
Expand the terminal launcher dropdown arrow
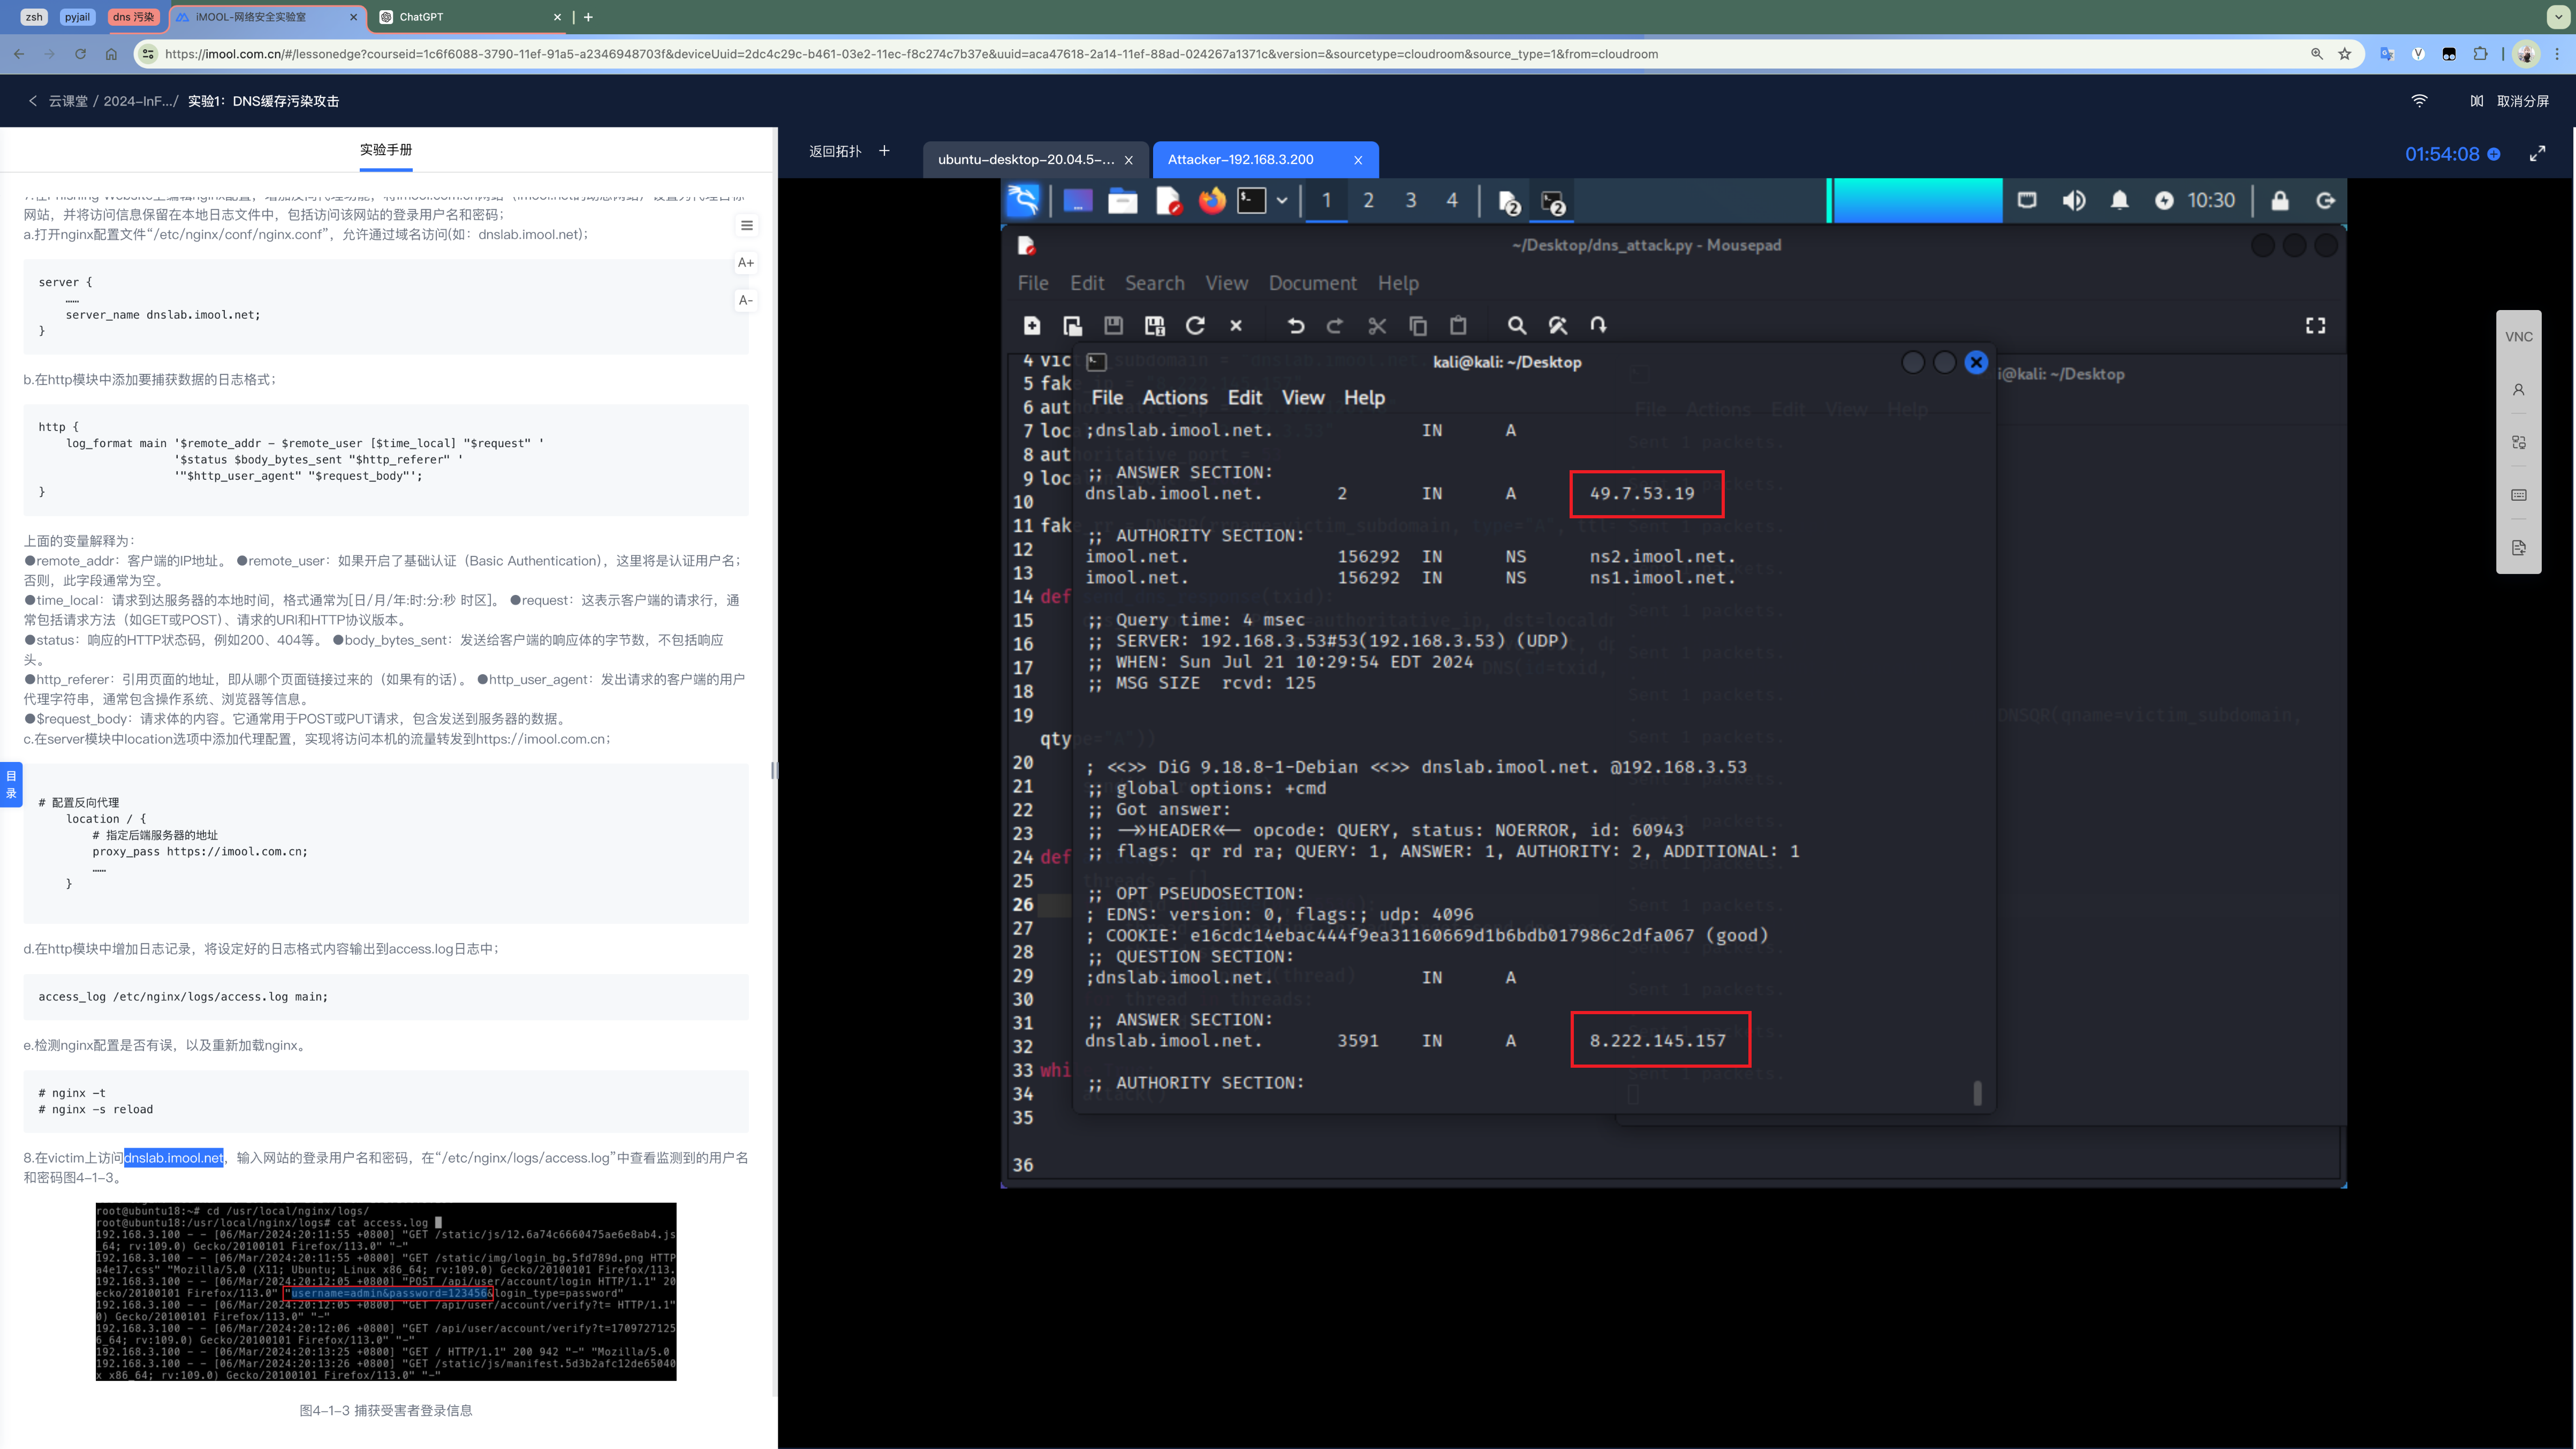tap(1282, 201)
